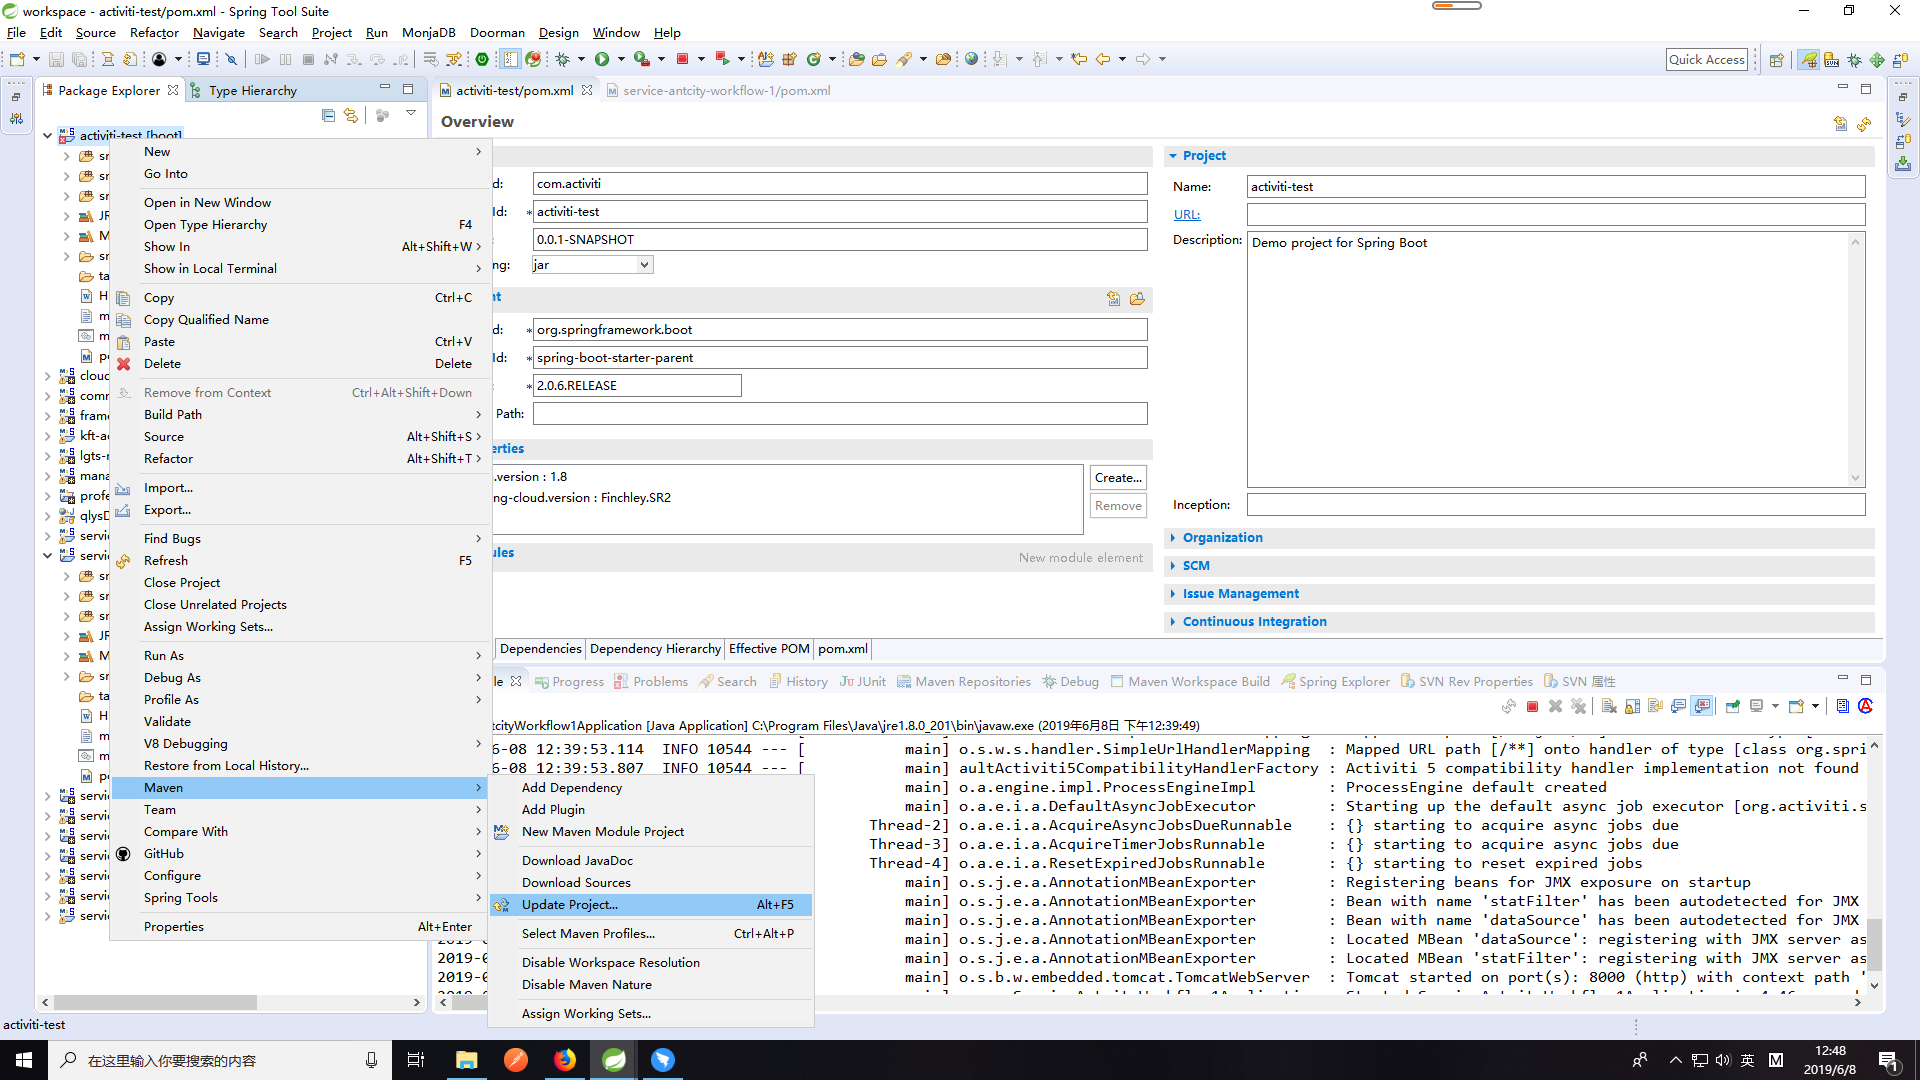Image resolution: width=1920 pixels, height=1080 pixels.
Task: Click the URL hyperlink label
Action: (1186, 215)
